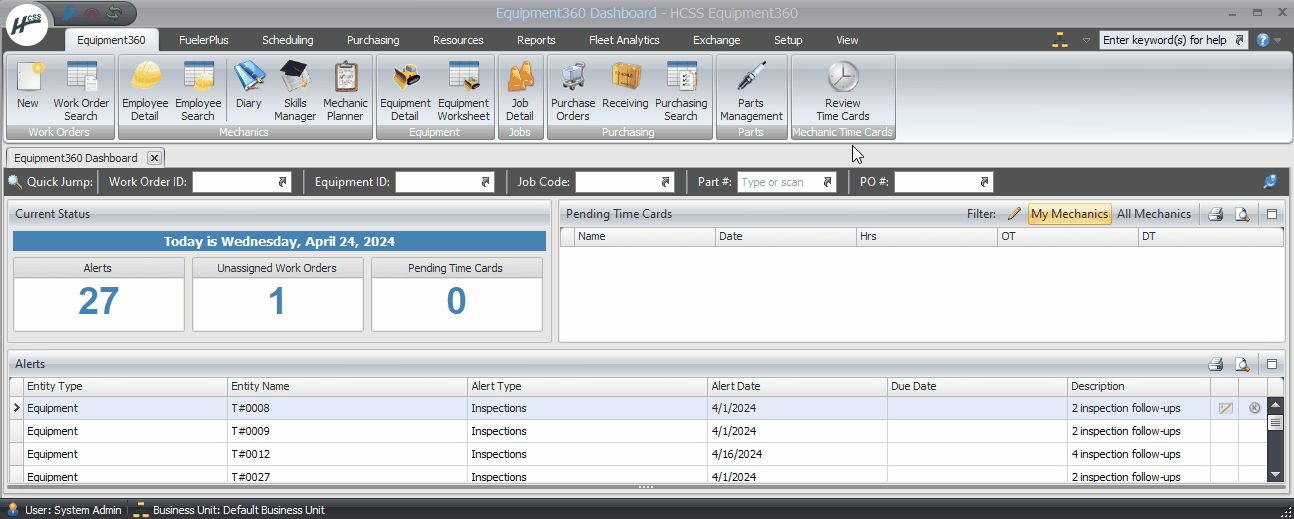The height and width of the screenshot is (519, 1294).
Task: Expand the Job Code lookup arrow
Action: coord(665,183)
